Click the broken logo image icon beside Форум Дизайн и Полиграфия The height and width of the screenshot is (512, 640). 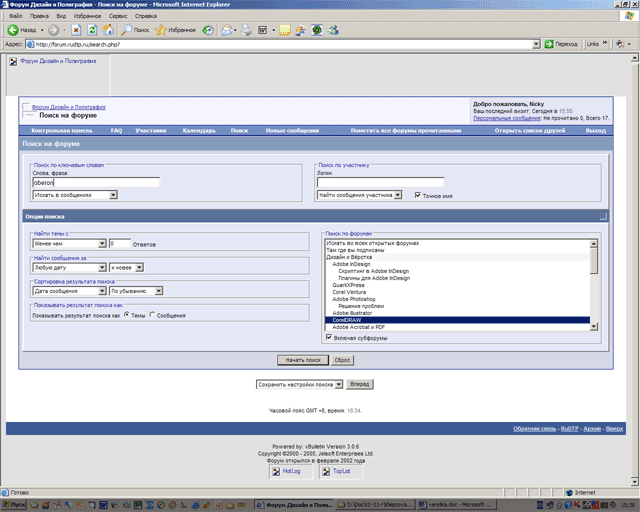click(13, 62)
